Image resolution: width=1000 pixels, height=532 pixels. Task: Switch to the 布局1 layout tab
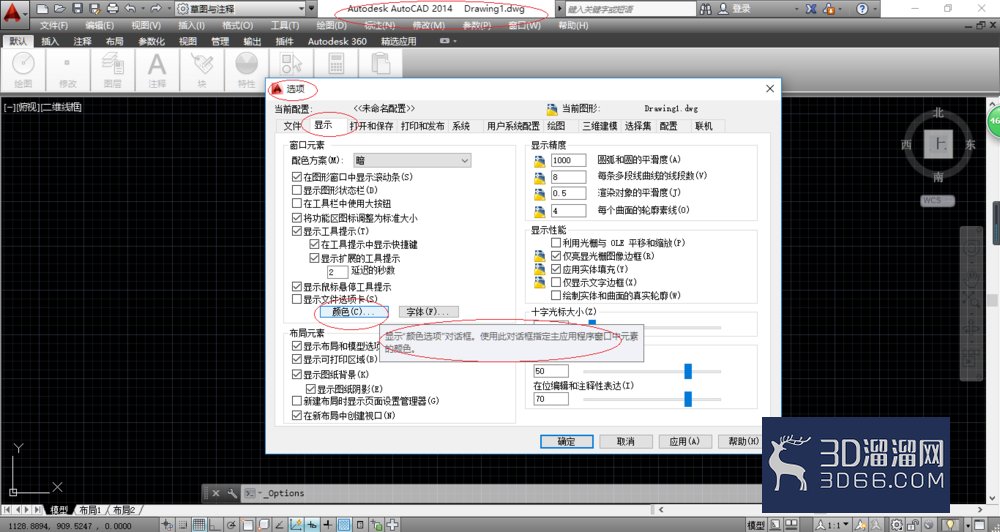click(x=91, y=510)
